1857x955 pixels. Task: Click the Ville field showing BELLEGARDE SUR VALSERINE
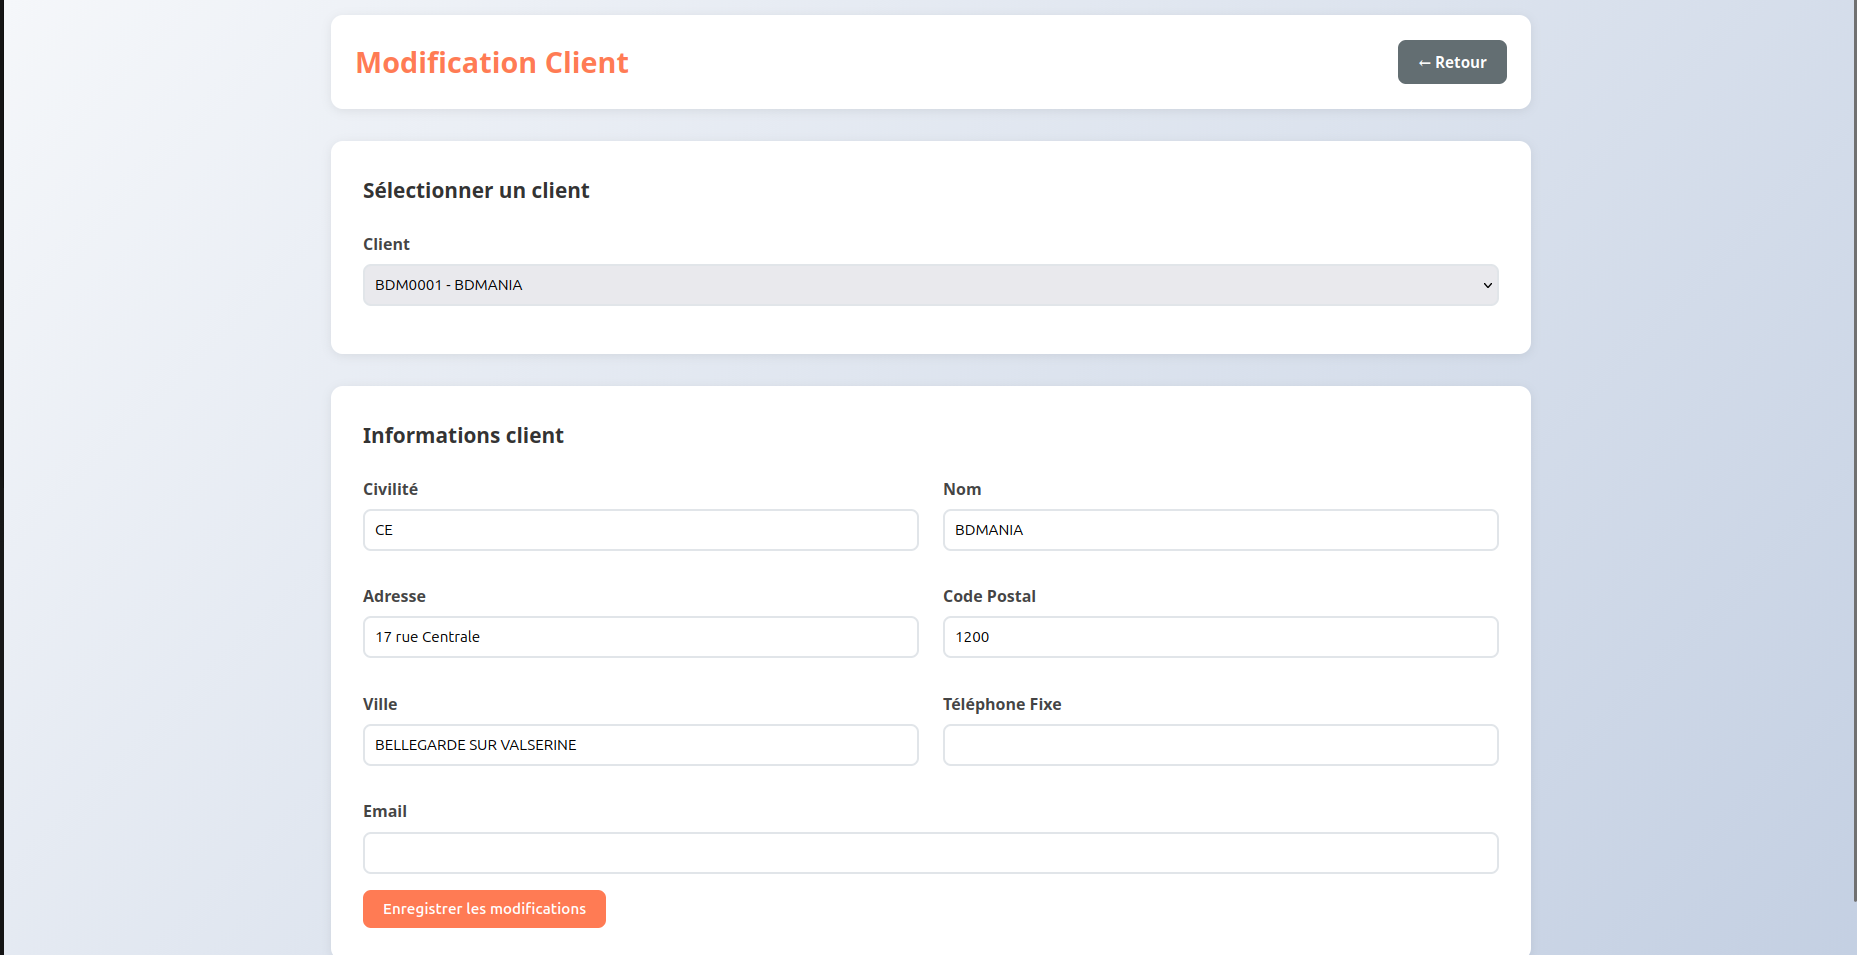[x=640, y=744]
